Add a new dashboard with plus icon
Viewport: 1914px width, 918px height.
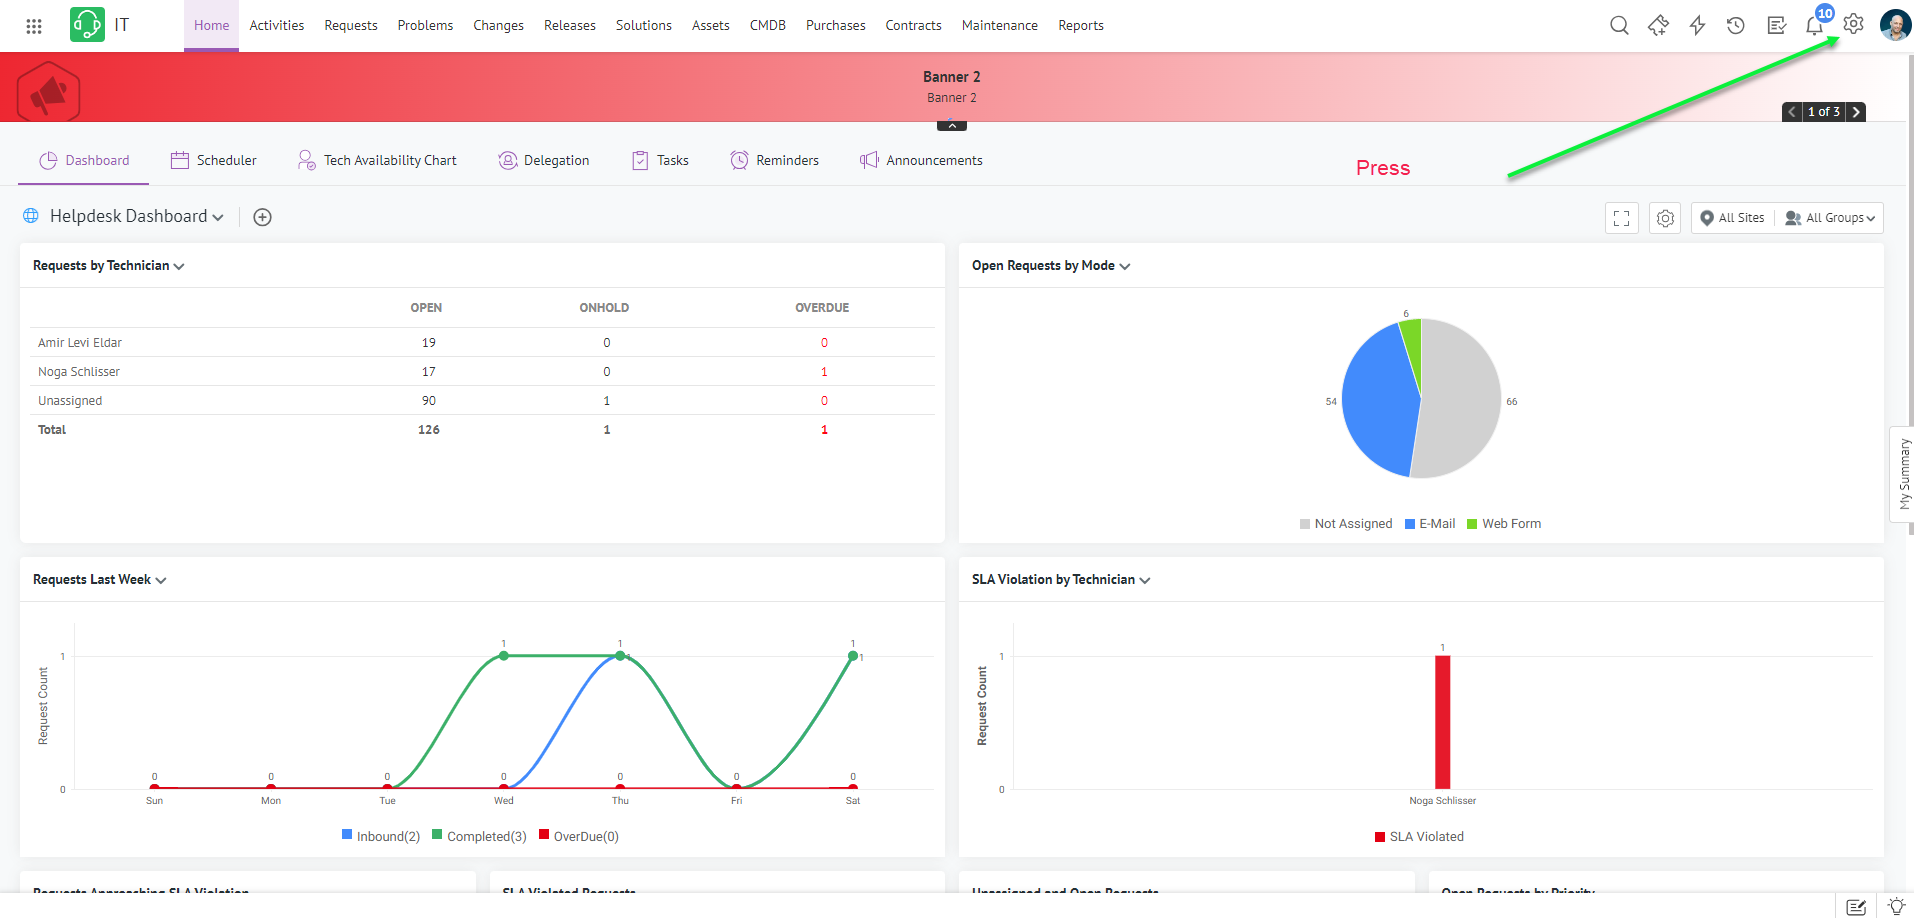tap(262, 217)
